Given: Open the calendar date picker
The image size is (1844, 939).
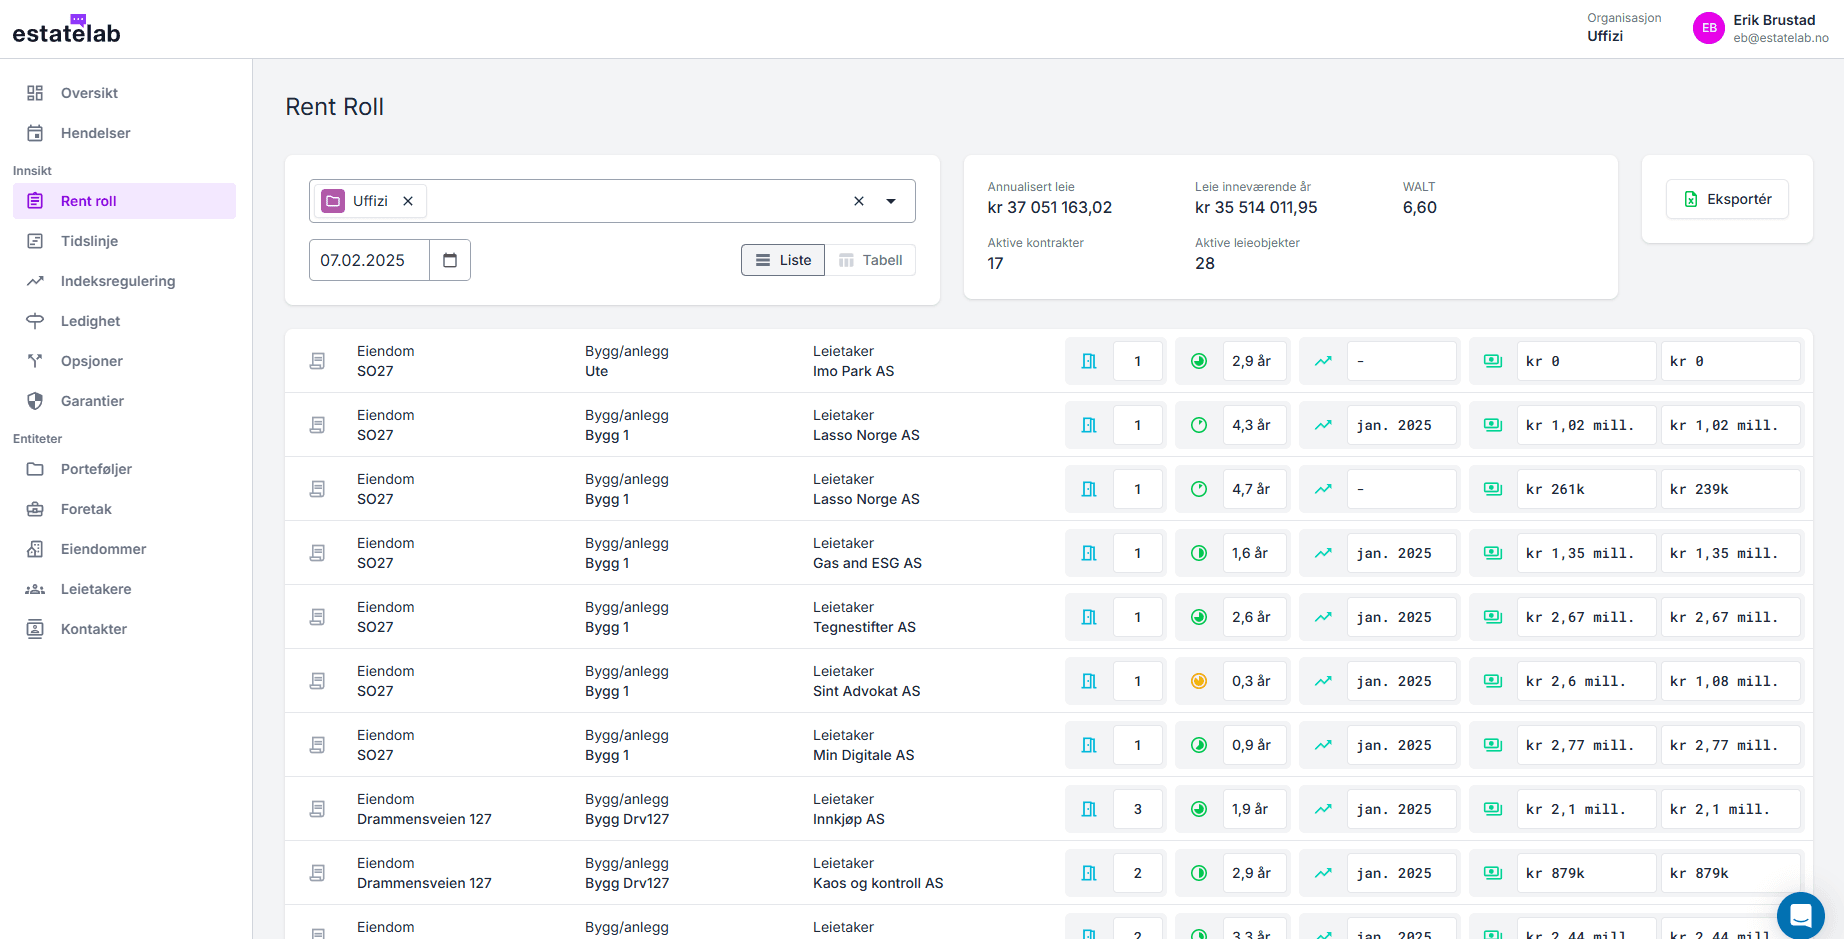Looking at the screenshot, I should click(450, 260).
